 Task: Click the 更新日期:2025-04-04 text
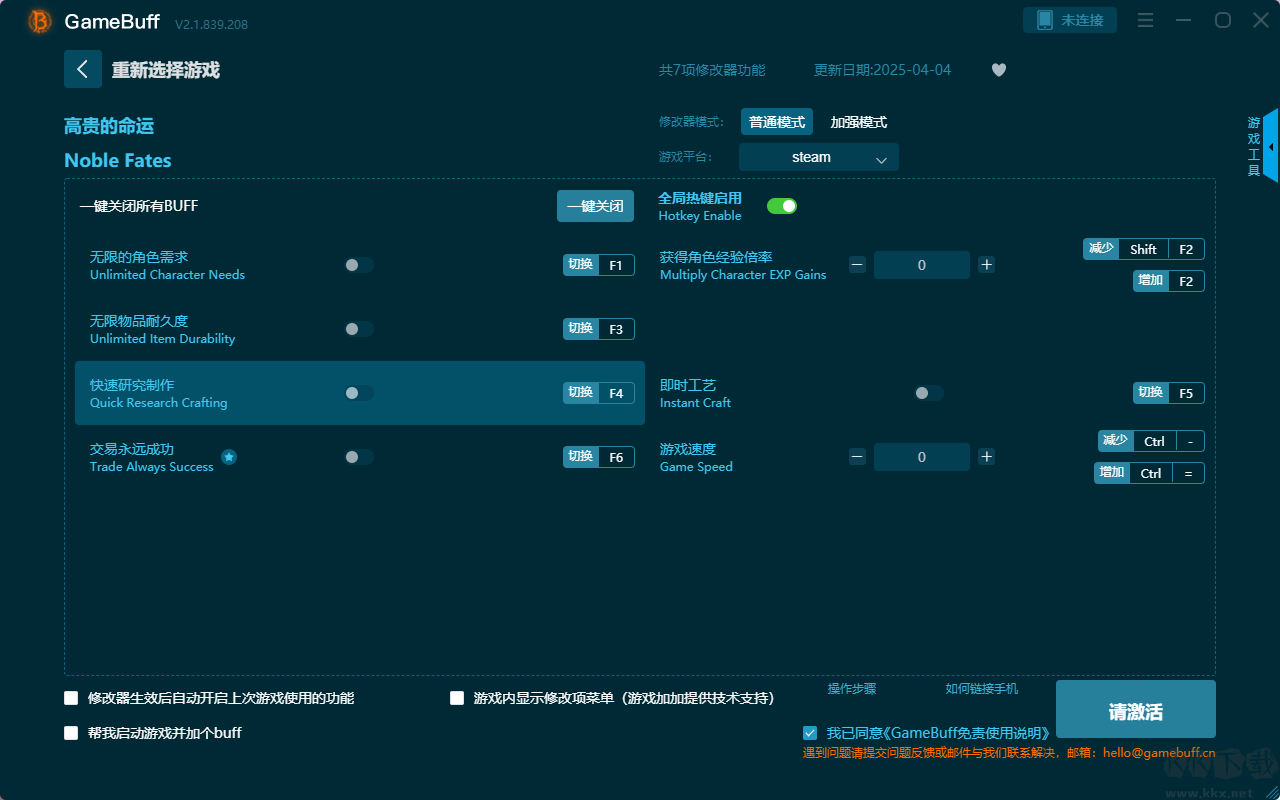(x=883, y=70)
